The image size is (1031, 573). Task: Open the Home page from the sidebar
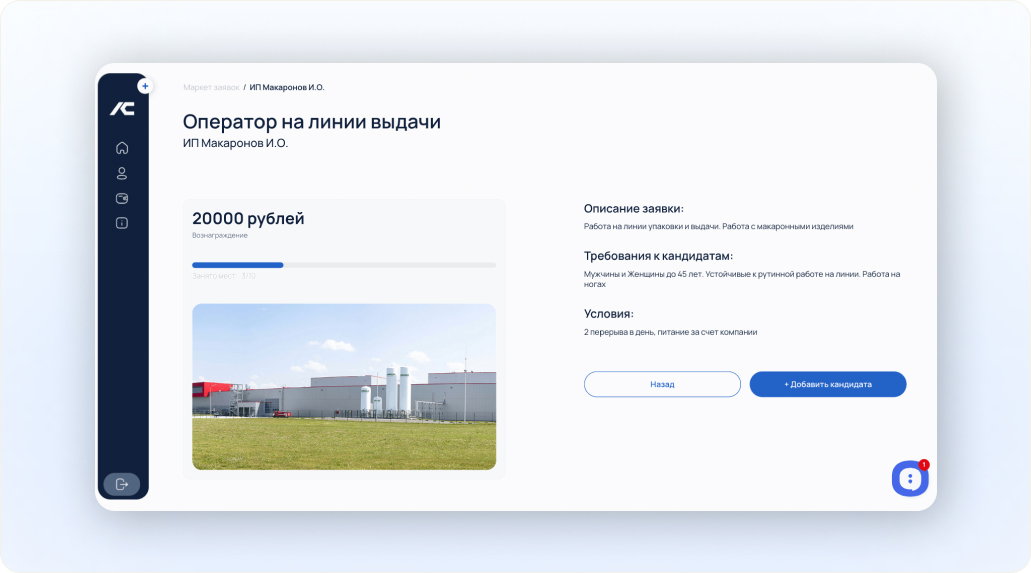coord(122,148)
